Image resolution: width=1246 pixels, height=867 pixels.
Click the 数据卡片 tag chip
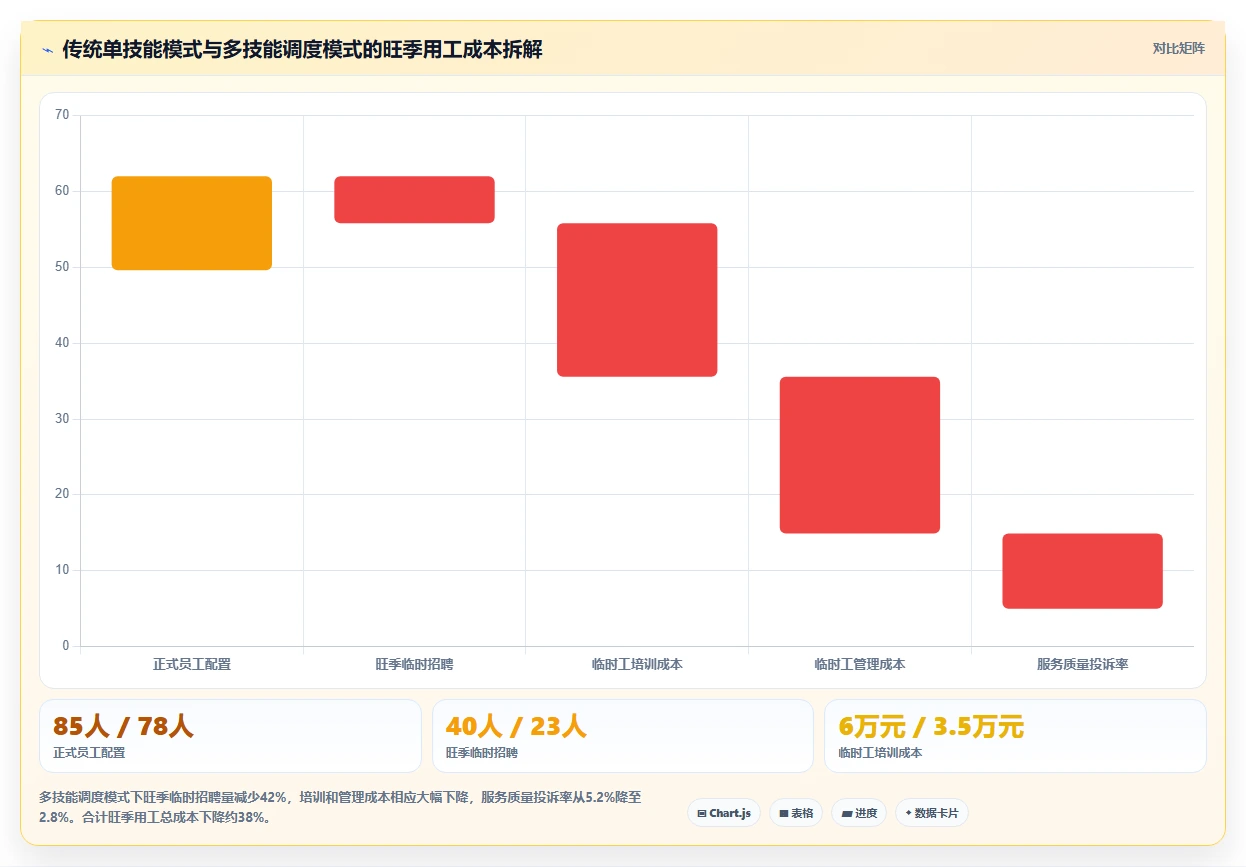click(932, 813)
